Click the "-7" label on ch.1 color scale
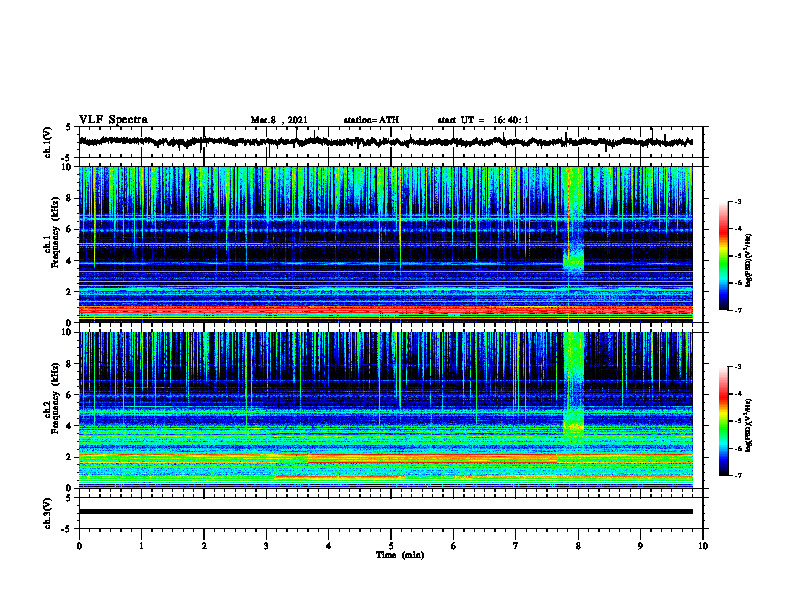The image size is (792, 612). 737,310
